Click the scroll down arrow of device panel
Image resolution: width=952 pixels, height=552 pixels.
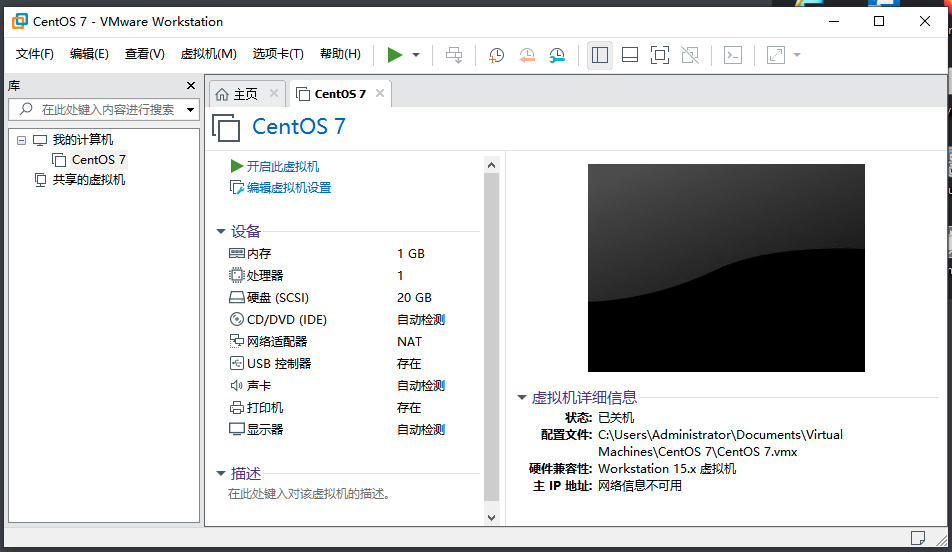tap(492, 518)
